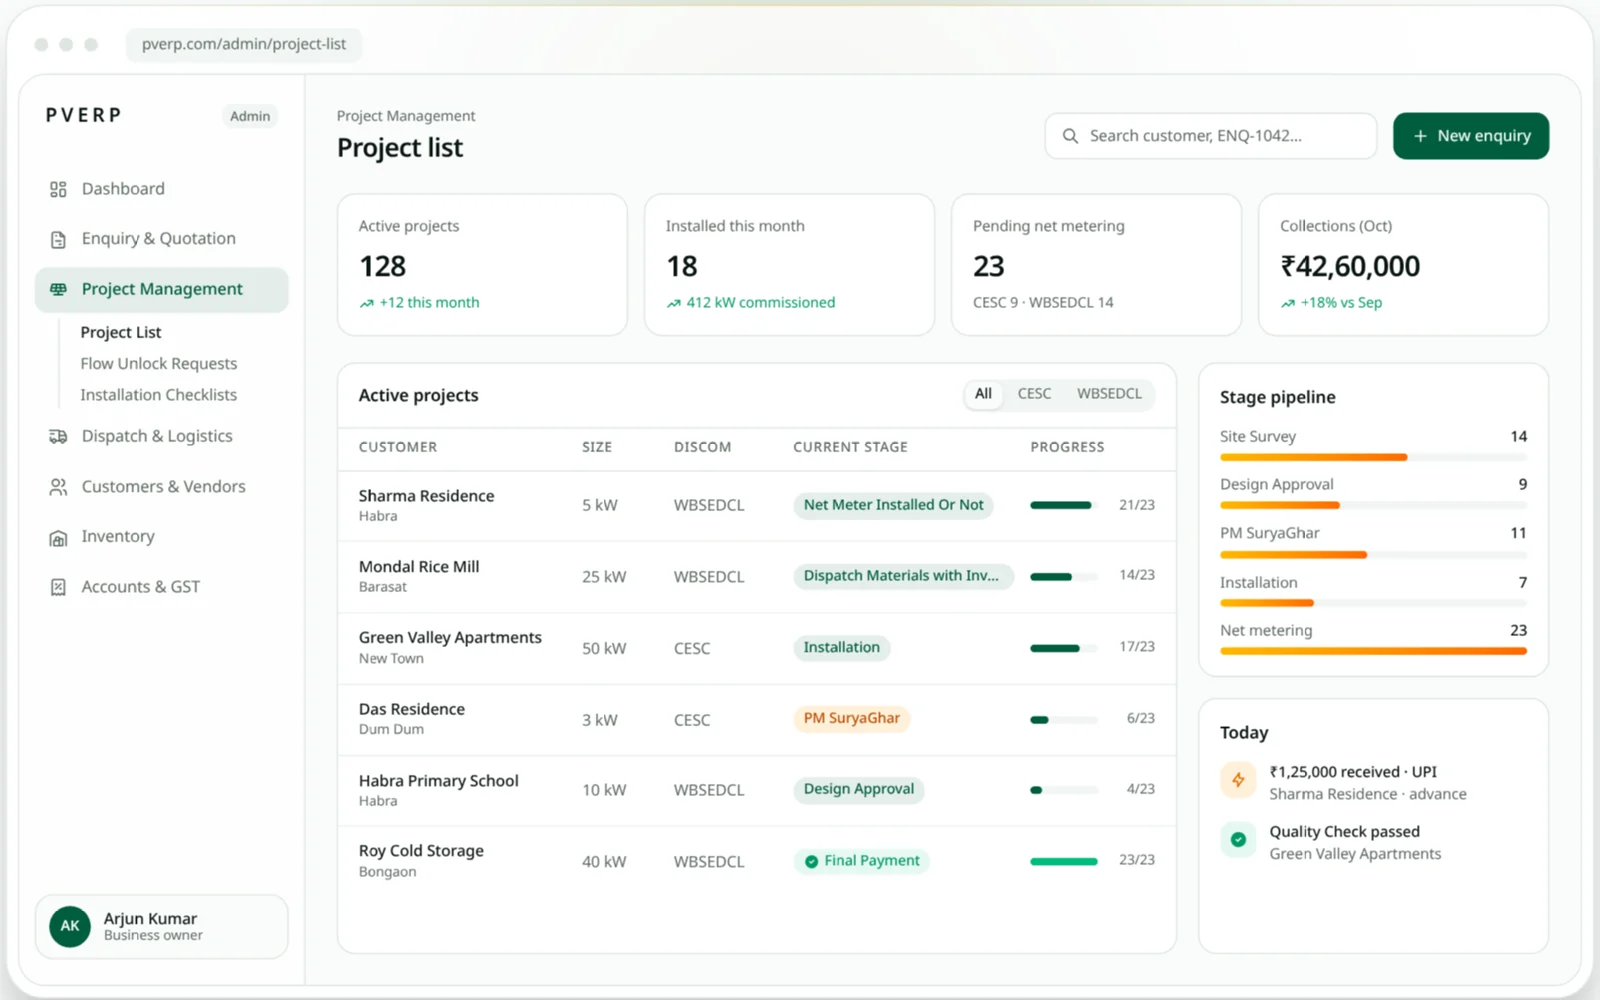Click the green check icon beside Quality Check
The image size is (1600, 1000).
[1238, 840]
